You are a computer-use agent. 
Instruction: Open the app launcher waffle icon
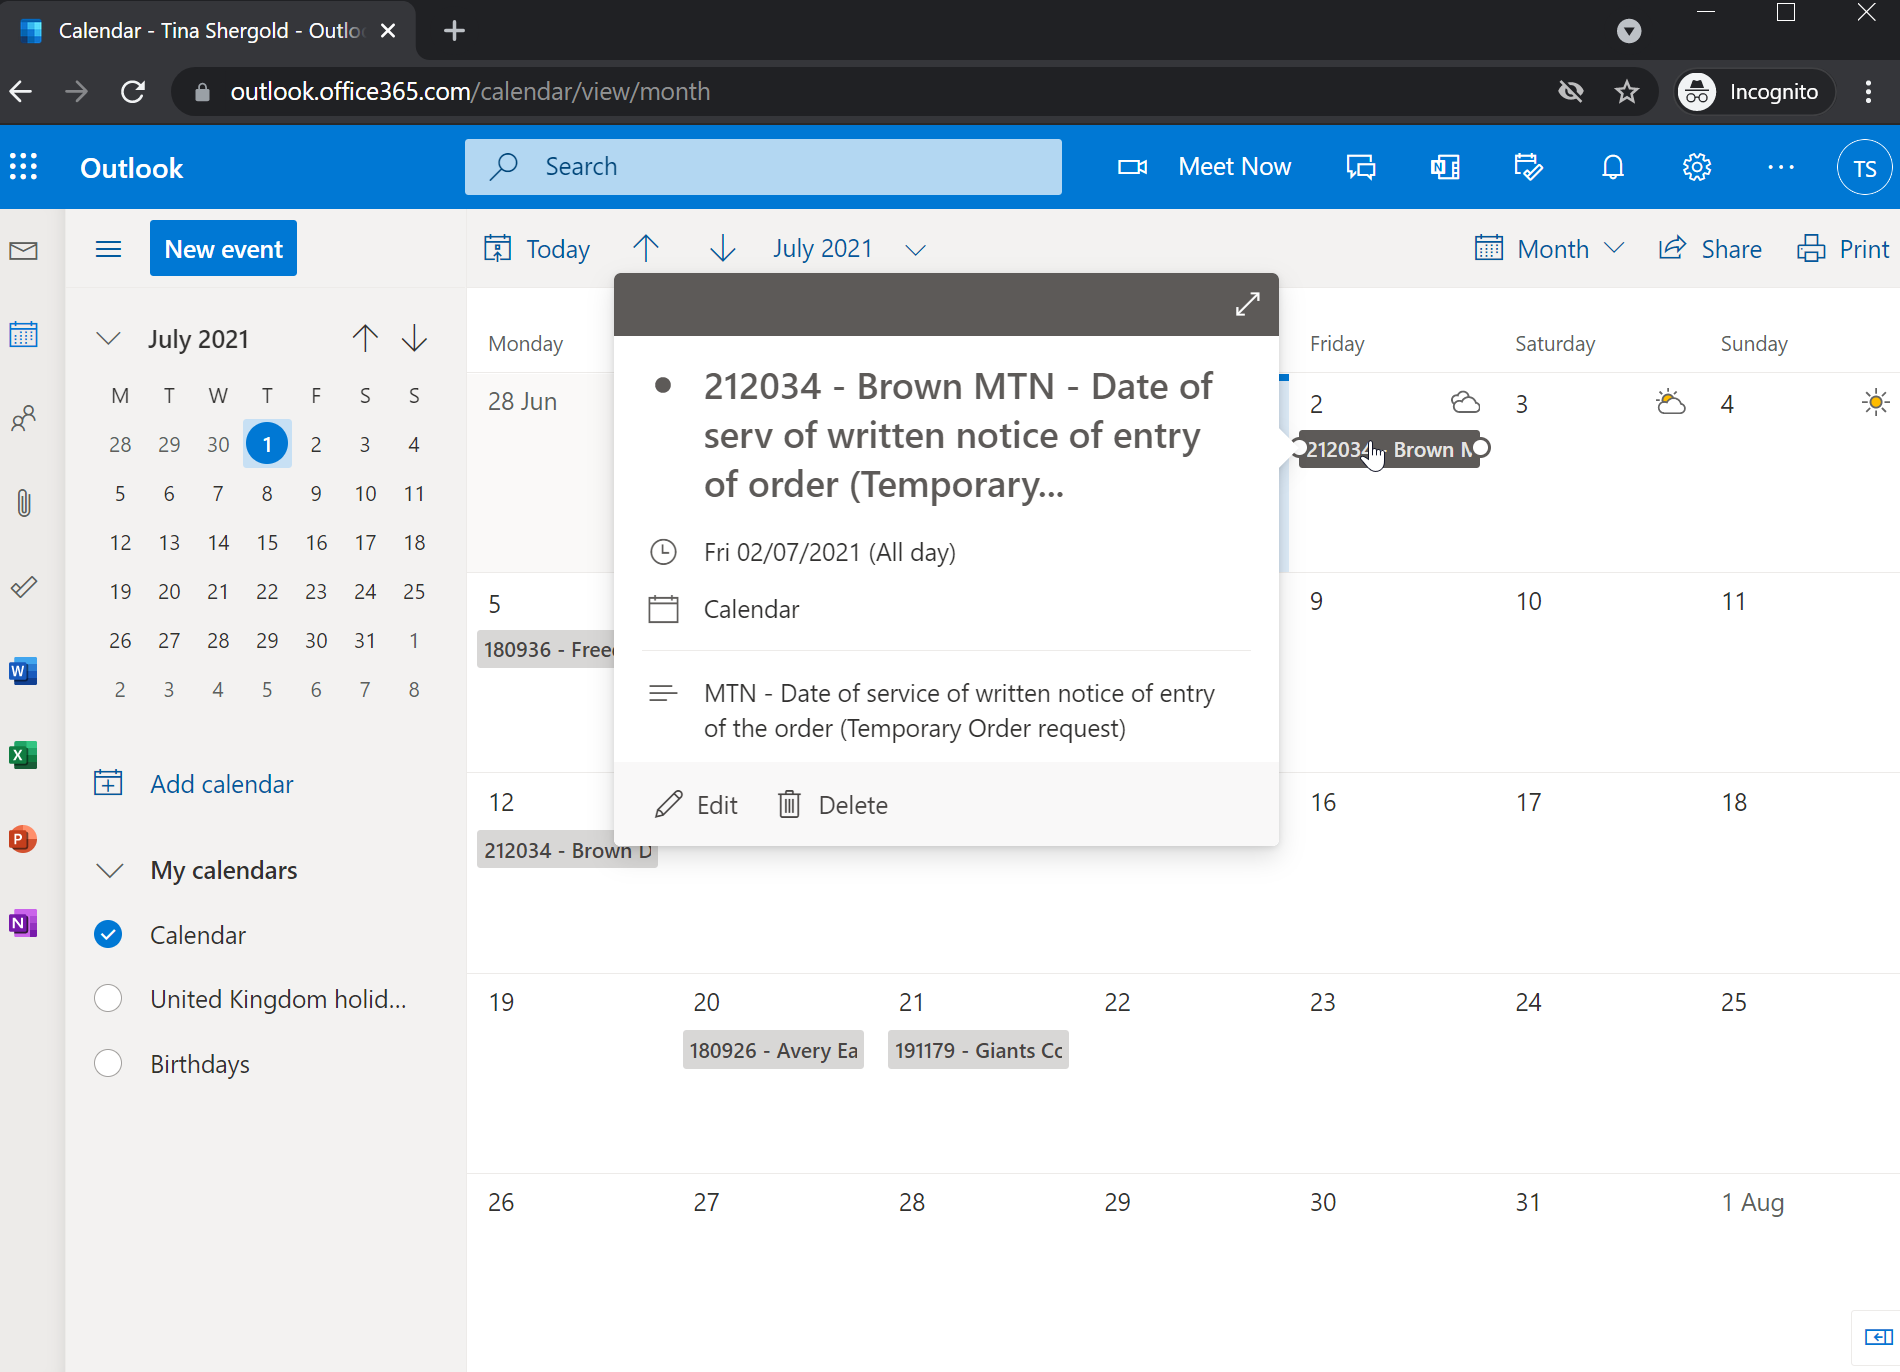pos(24,167)
